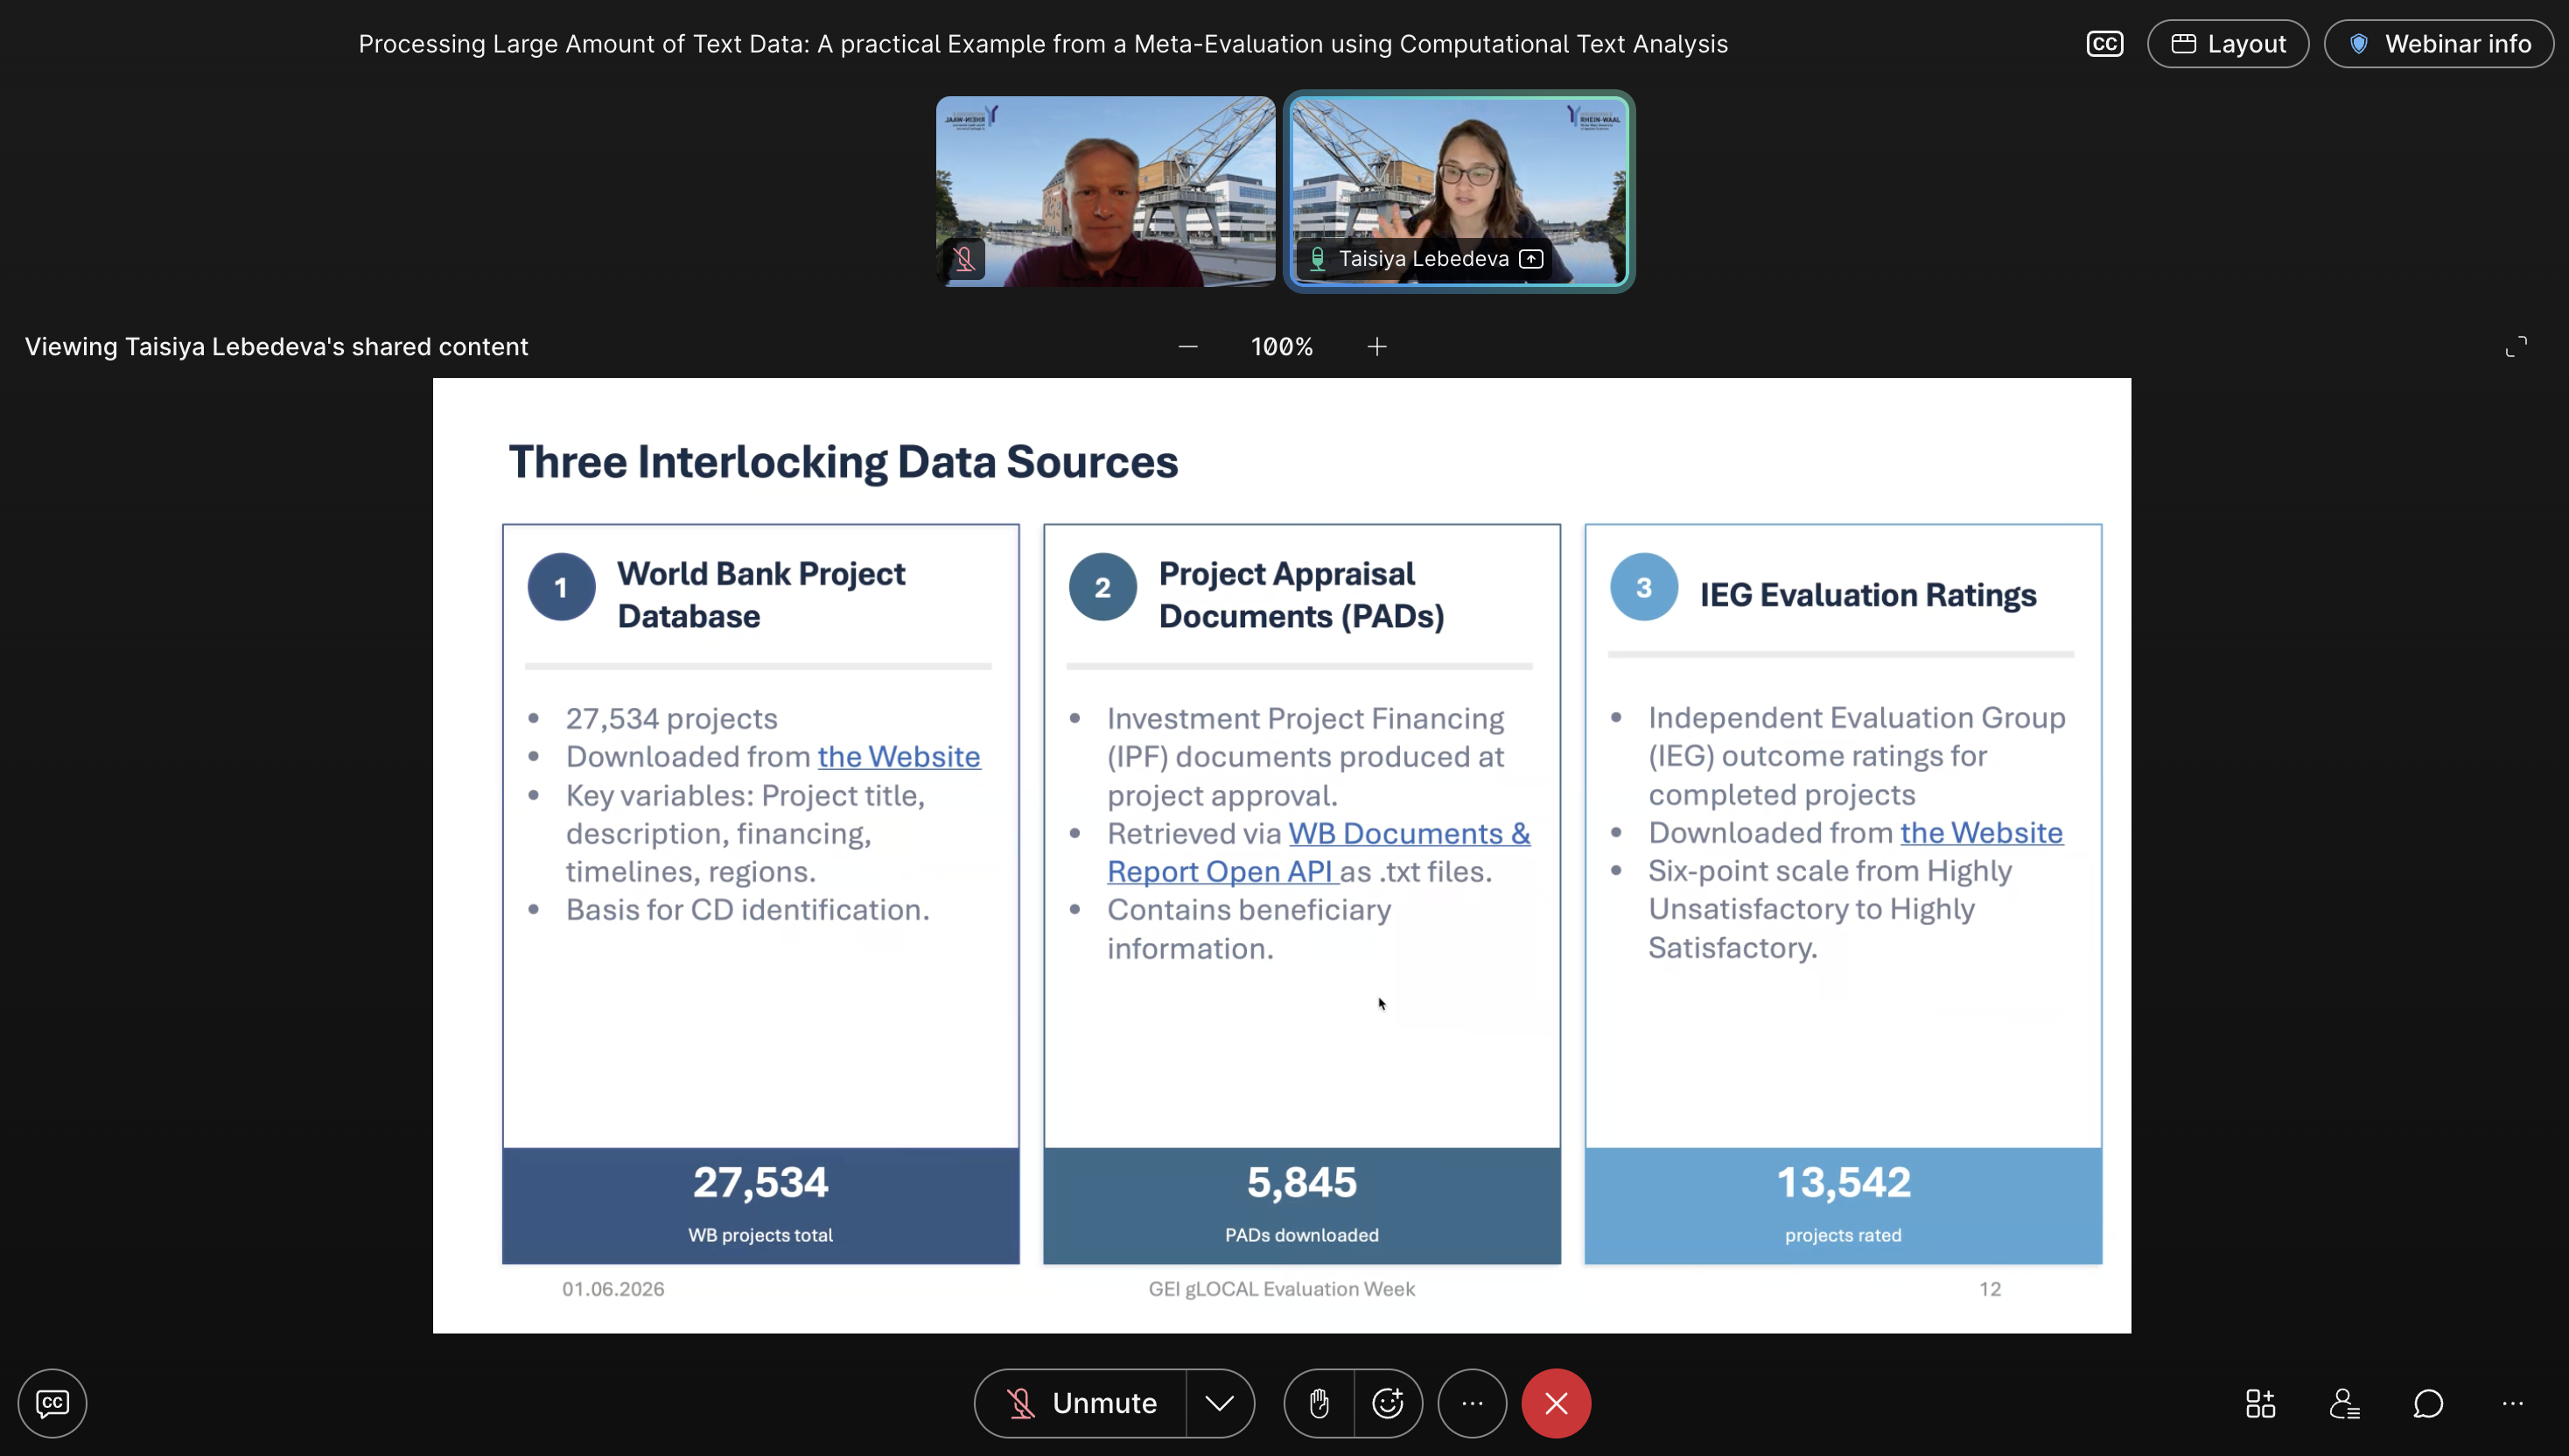The height and width of the screenshot is (1456, 2569).
Task: Open the far-right more panels ellipsis
Action: click(x=2512, y=1403)
